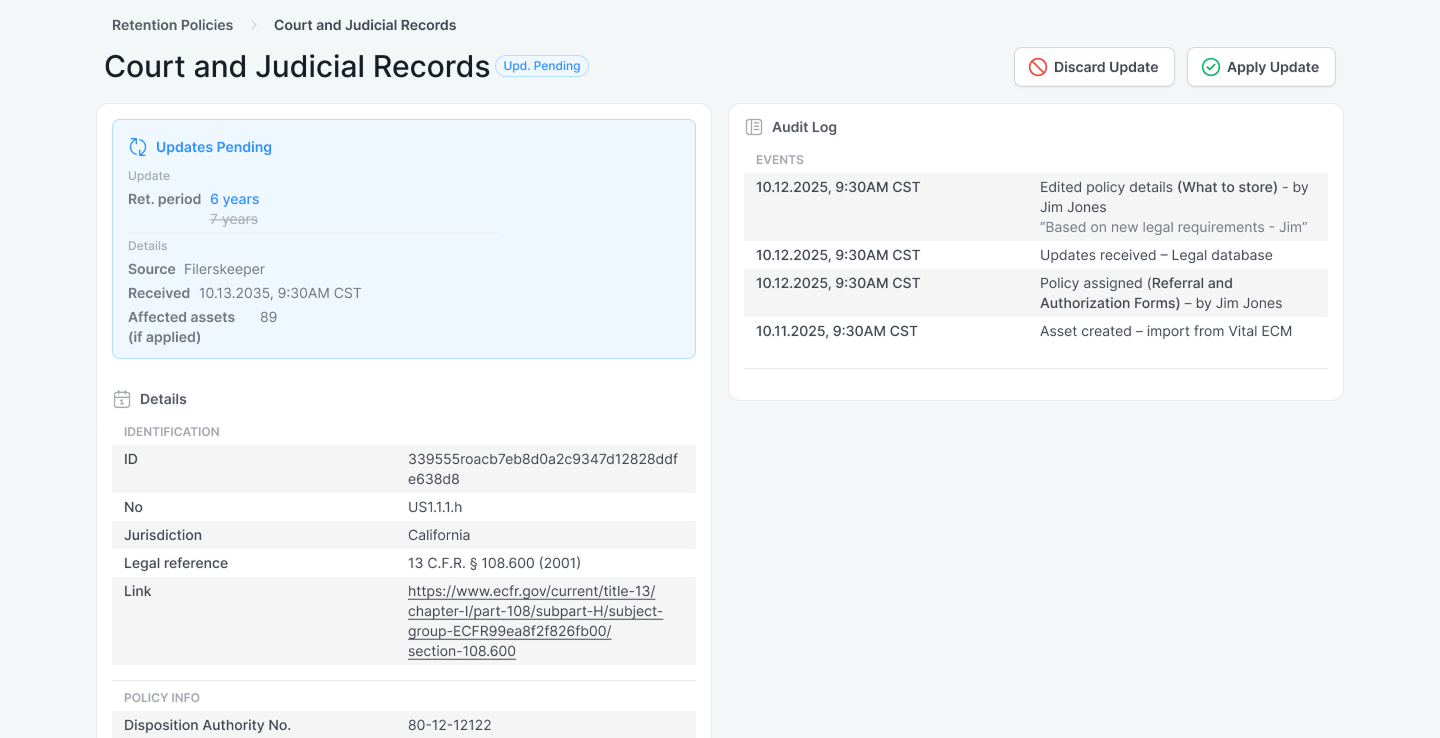1440x738 pixels.
Task: Select the legal reference 13 C.F.R. § 108.600 (2001)
Action: (494, 563)
